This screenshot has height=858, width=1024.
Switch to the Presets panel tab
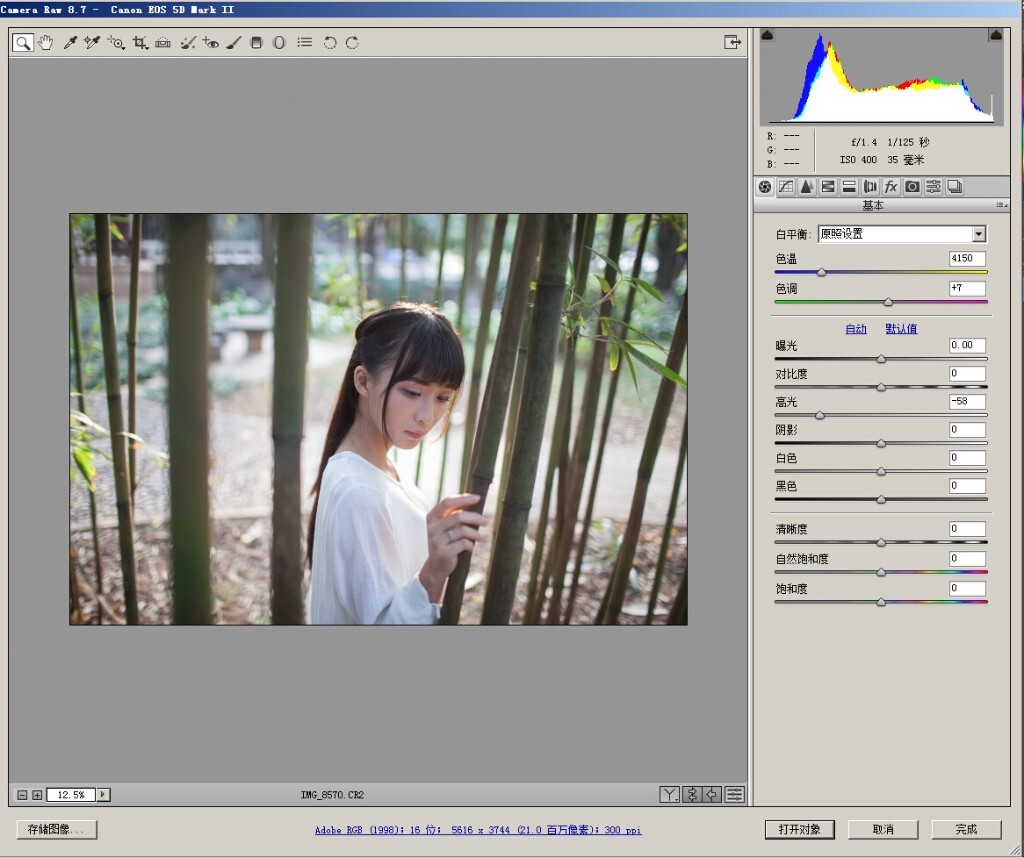click(x=933, y=187)
